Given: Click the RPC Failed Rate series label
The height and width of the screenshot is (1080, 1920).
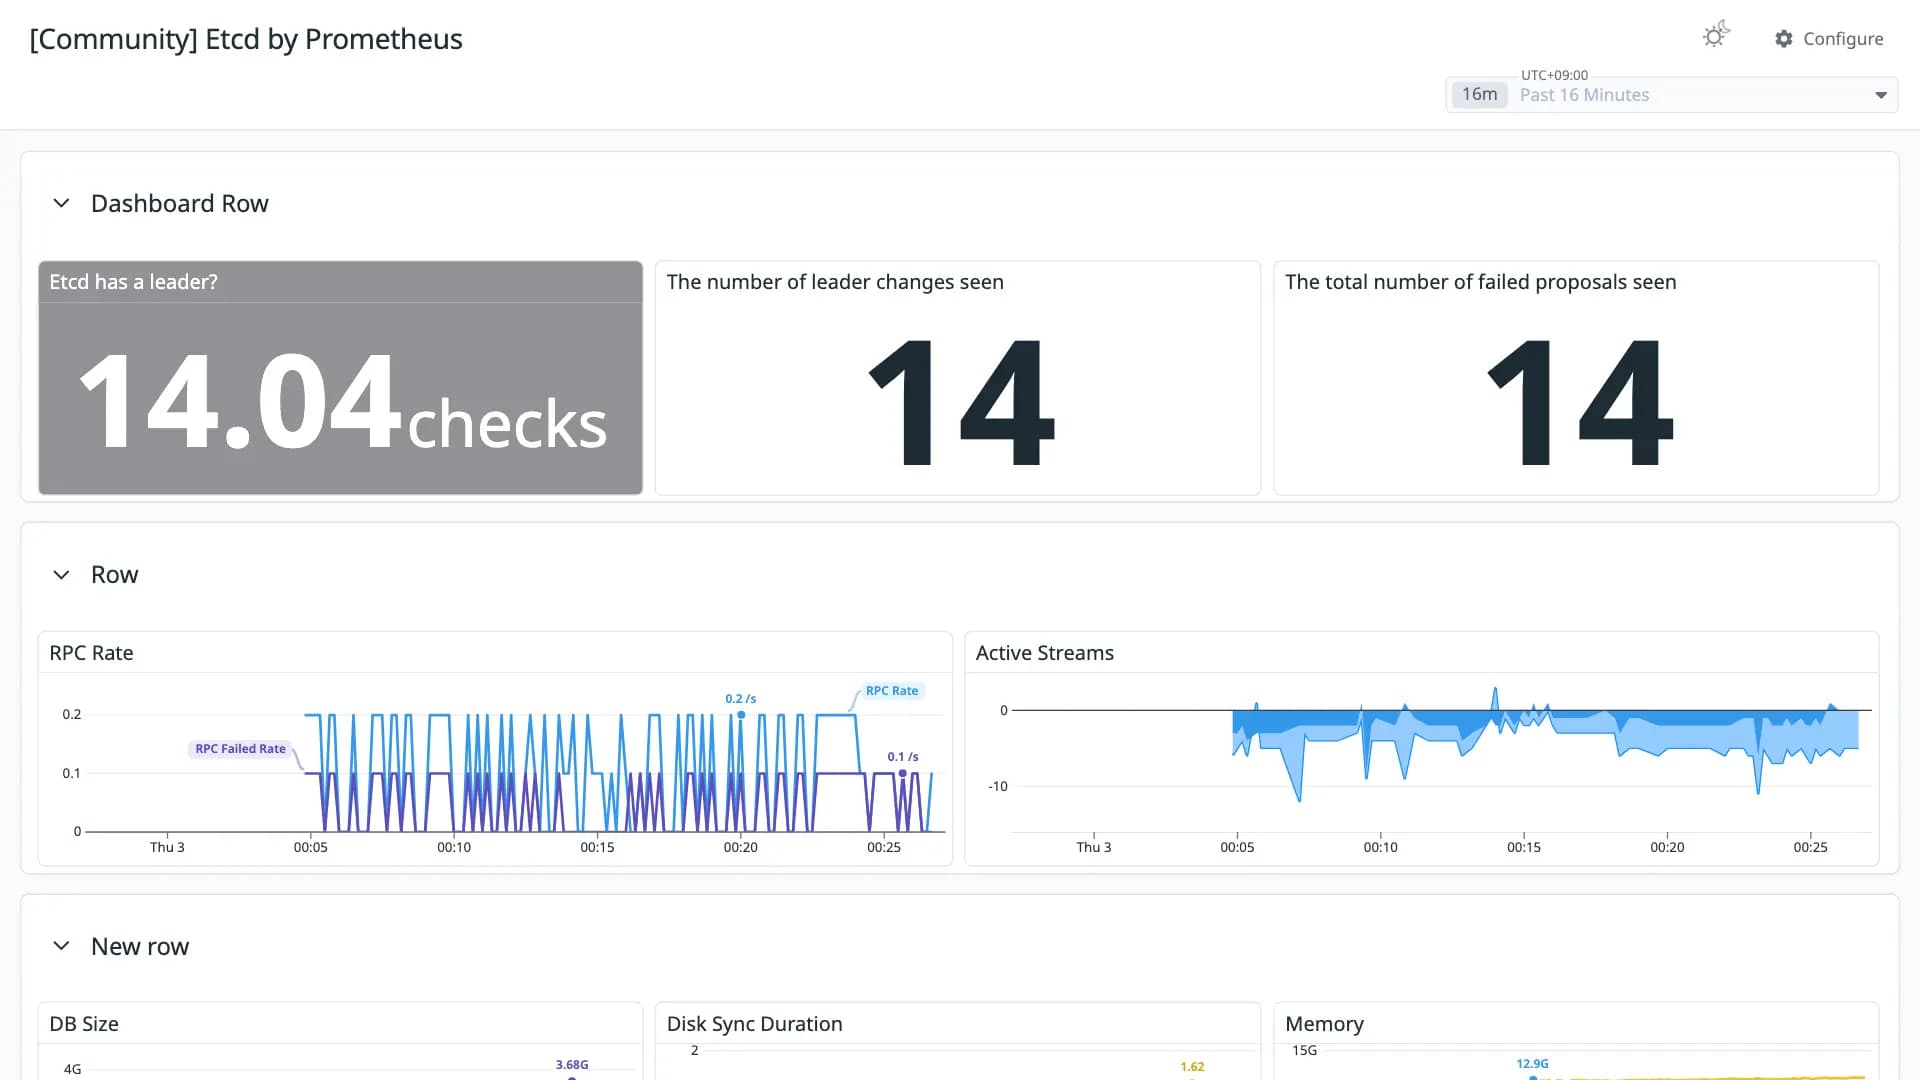Looking at the screenshot, I should [x=240, y=749].
